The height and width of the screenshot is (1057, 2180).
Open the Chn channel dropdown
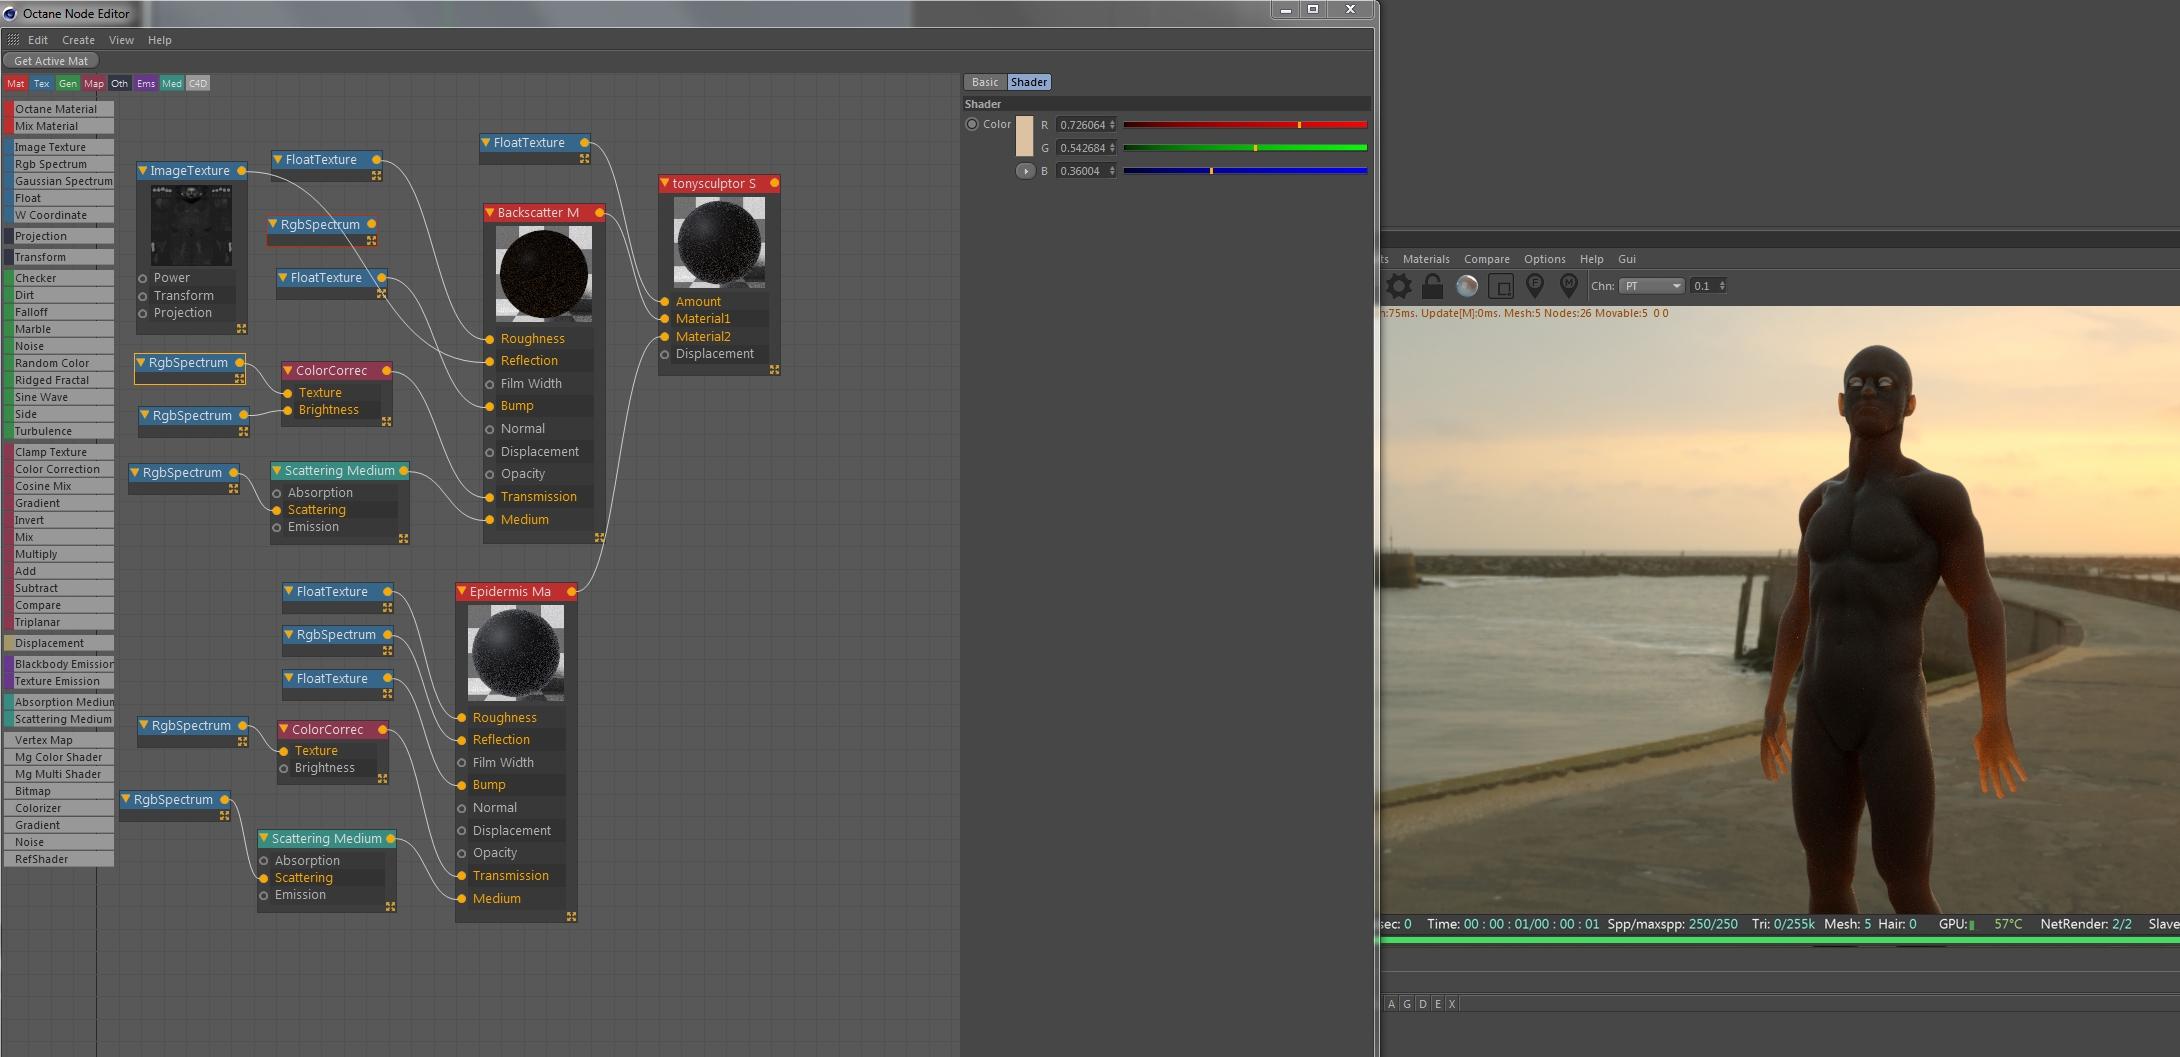[1651, 287]
